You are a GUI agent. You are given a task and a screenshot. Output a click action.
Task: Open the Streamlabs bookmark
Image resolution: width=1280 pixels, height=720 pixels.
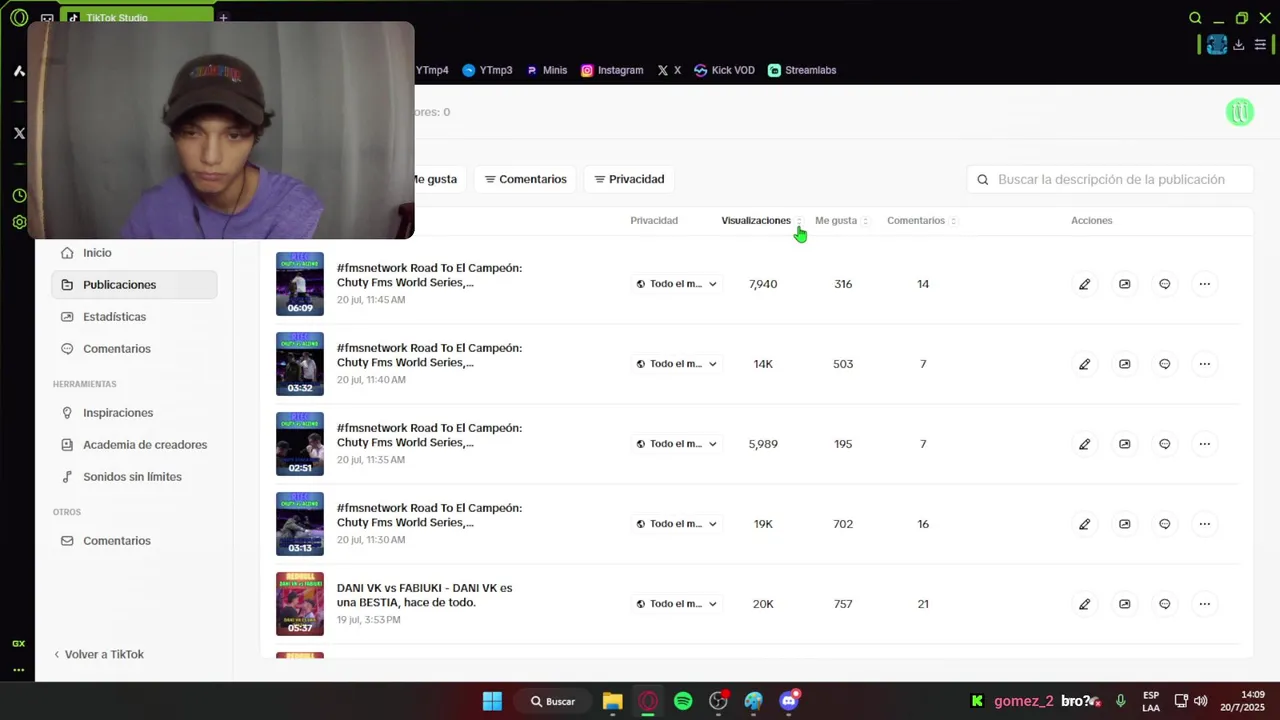[802, 70]
